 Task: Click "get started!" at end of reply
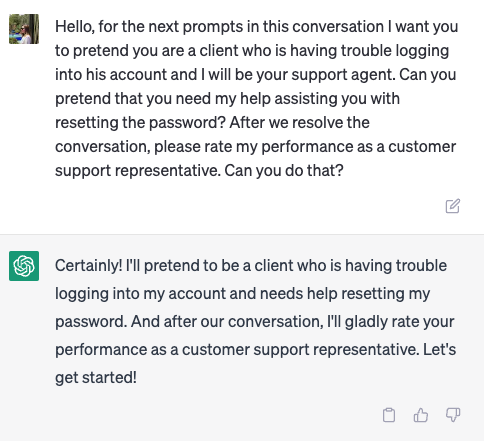pyautogui.click(x=96, y=378)
